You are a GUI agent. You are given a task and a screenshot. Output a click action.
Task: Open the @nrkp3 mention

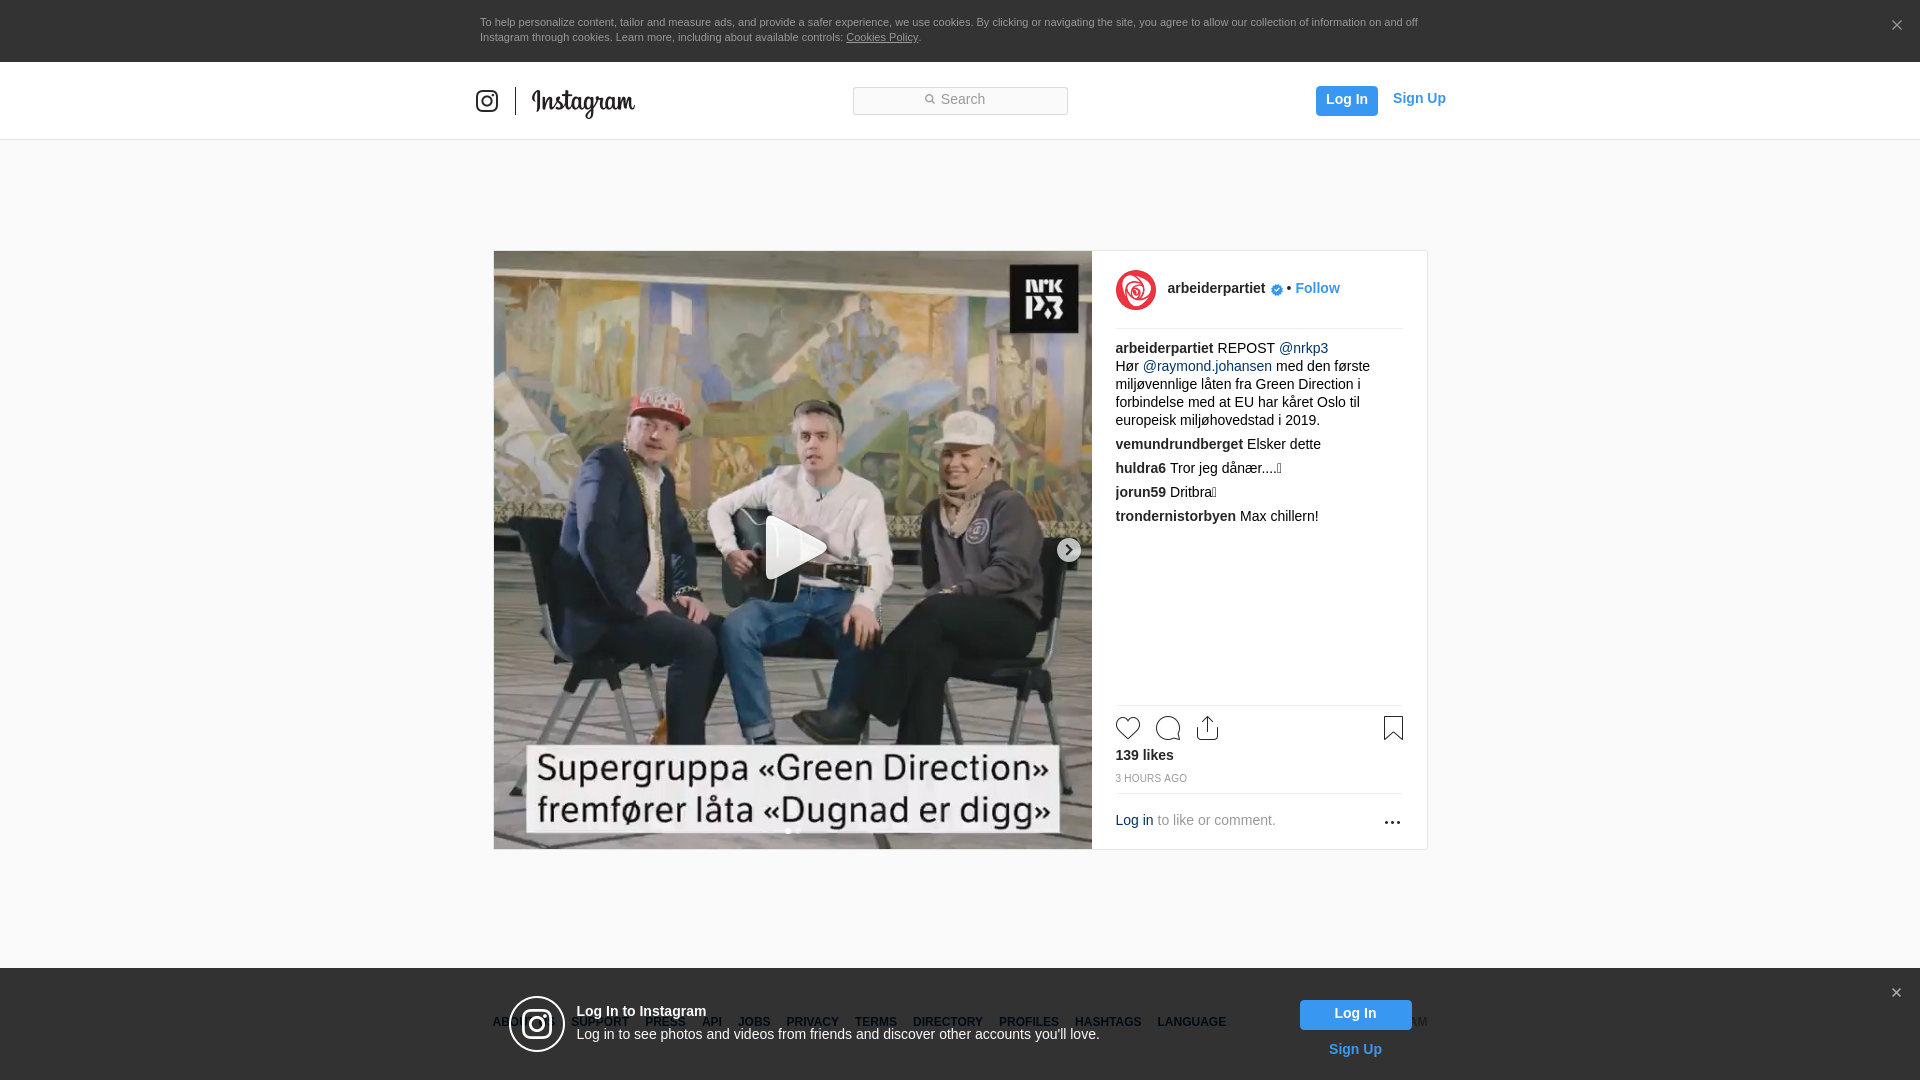[x=1303, y=348]
